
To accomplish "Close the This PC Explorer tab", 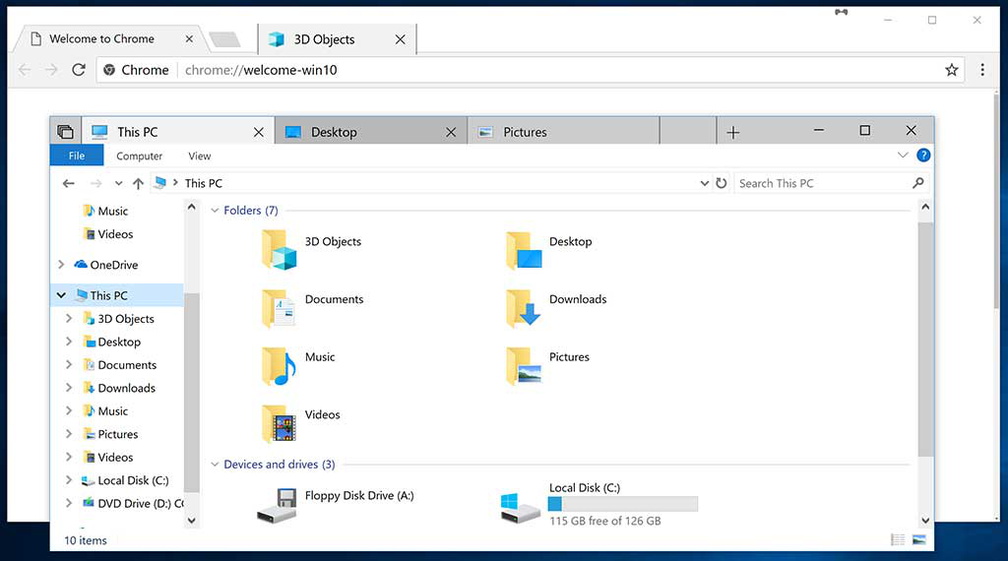I will [258, 132].
